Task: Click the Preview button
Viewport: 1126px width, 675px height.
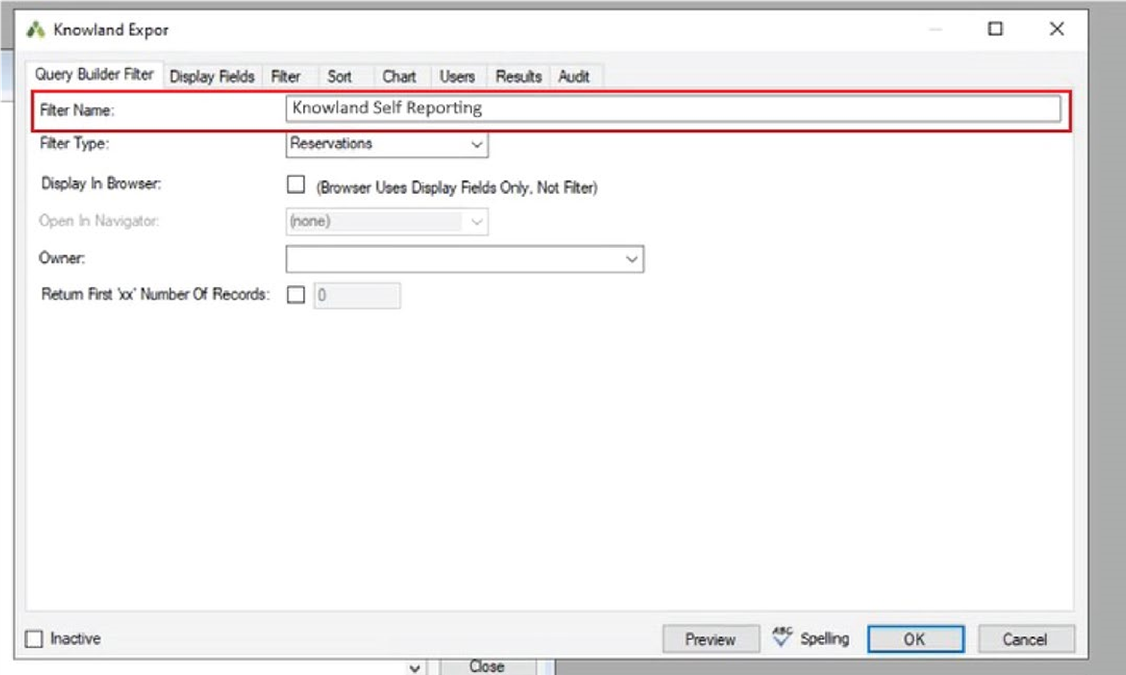Action: 710,639
